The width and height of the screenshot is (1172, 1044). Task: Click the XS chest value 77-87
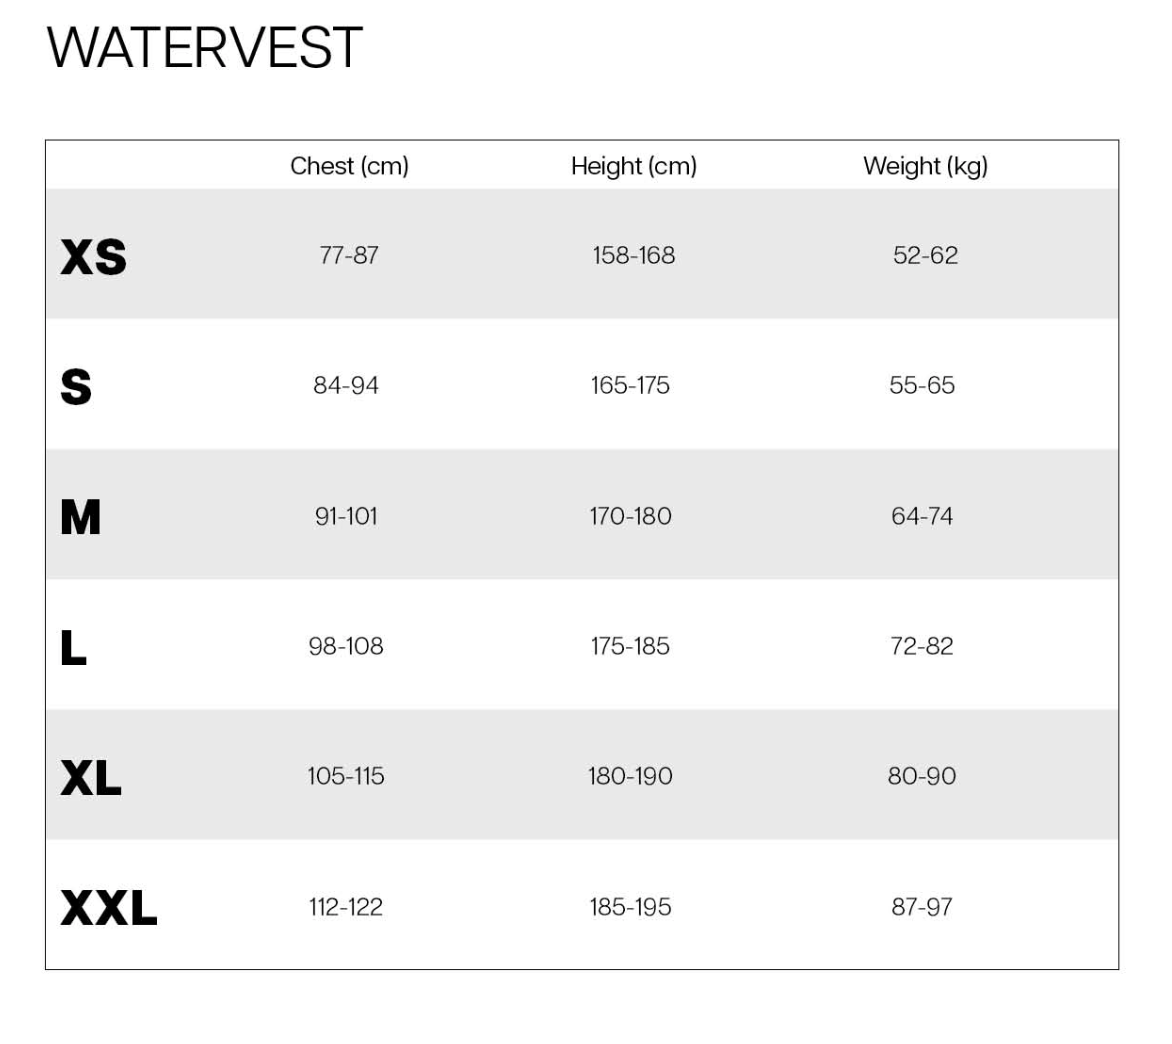[349, 255]
